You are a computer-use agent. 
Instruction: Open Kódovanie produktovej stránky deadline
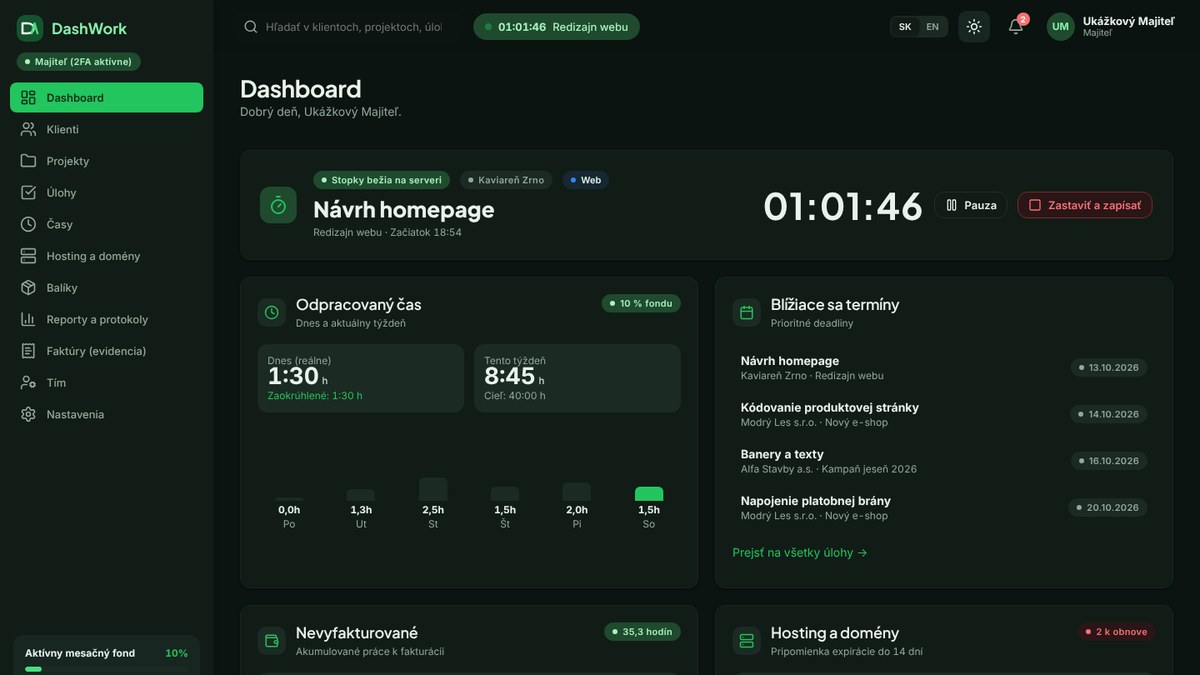point(943,414)
